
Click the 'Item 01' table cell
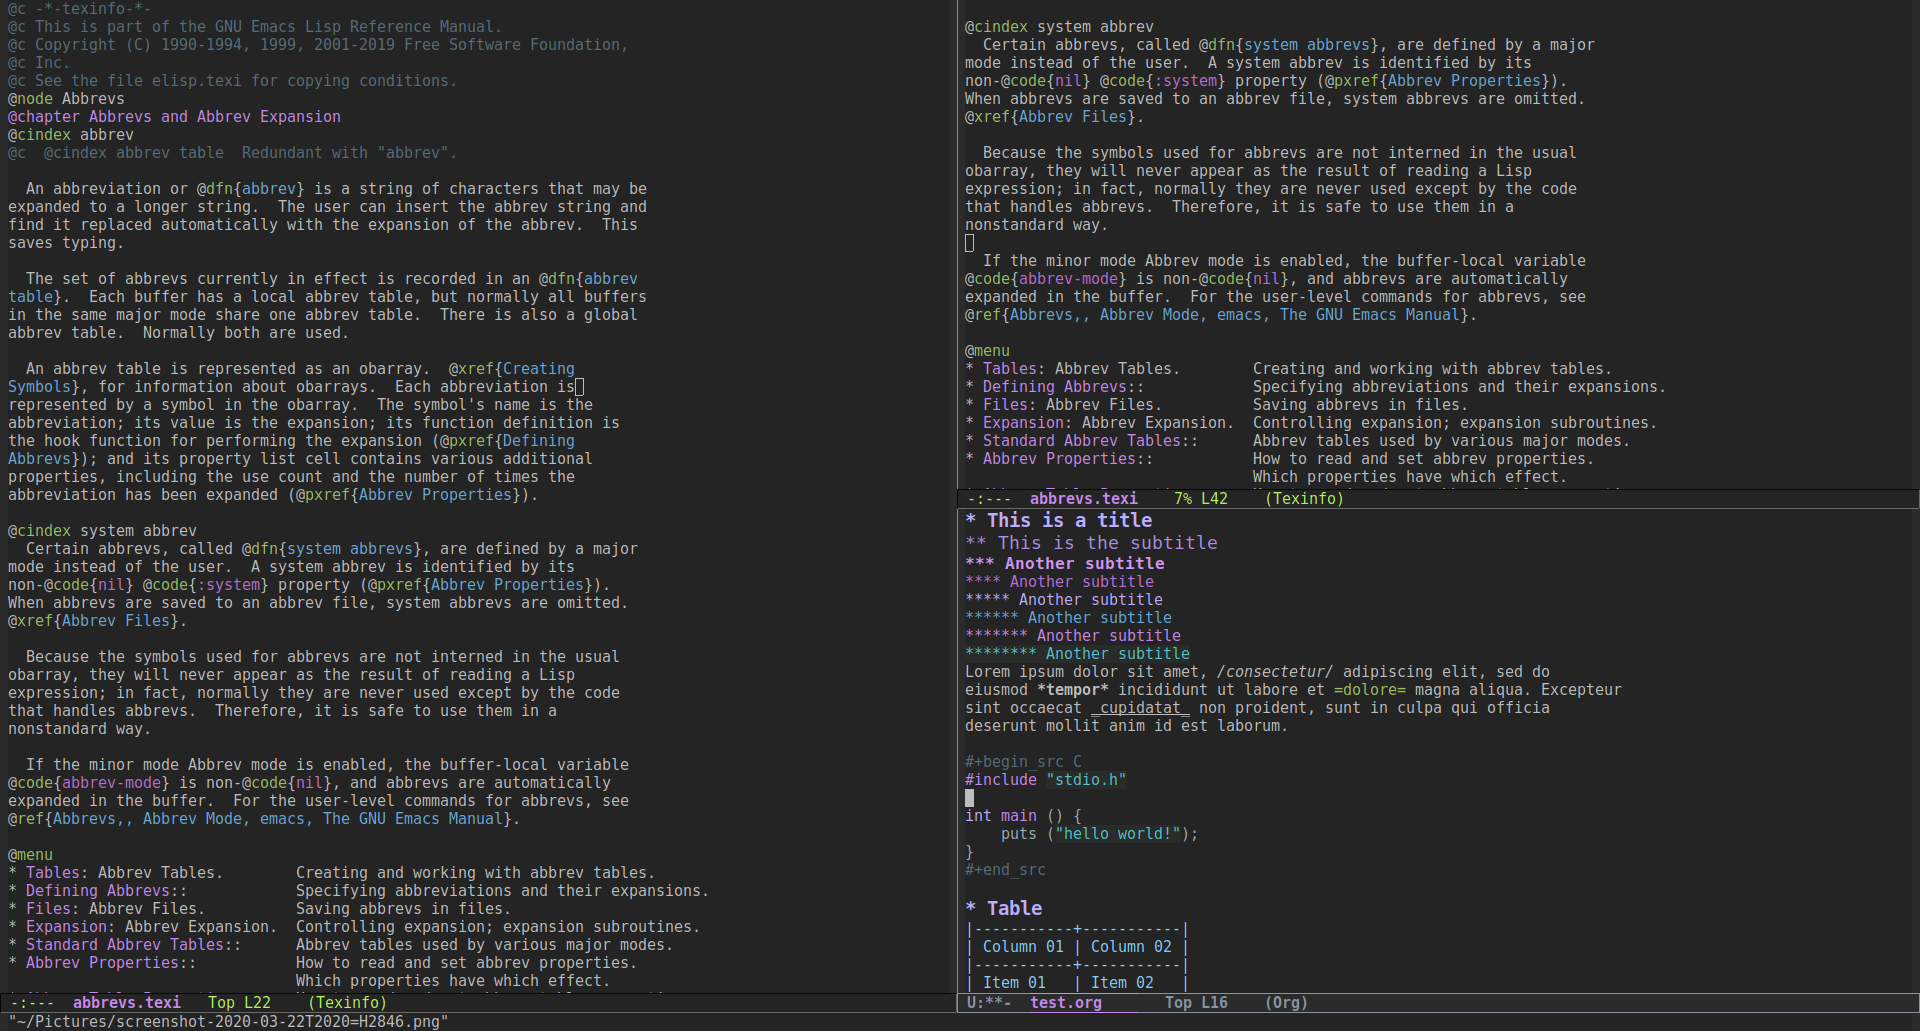point(1014,982)
